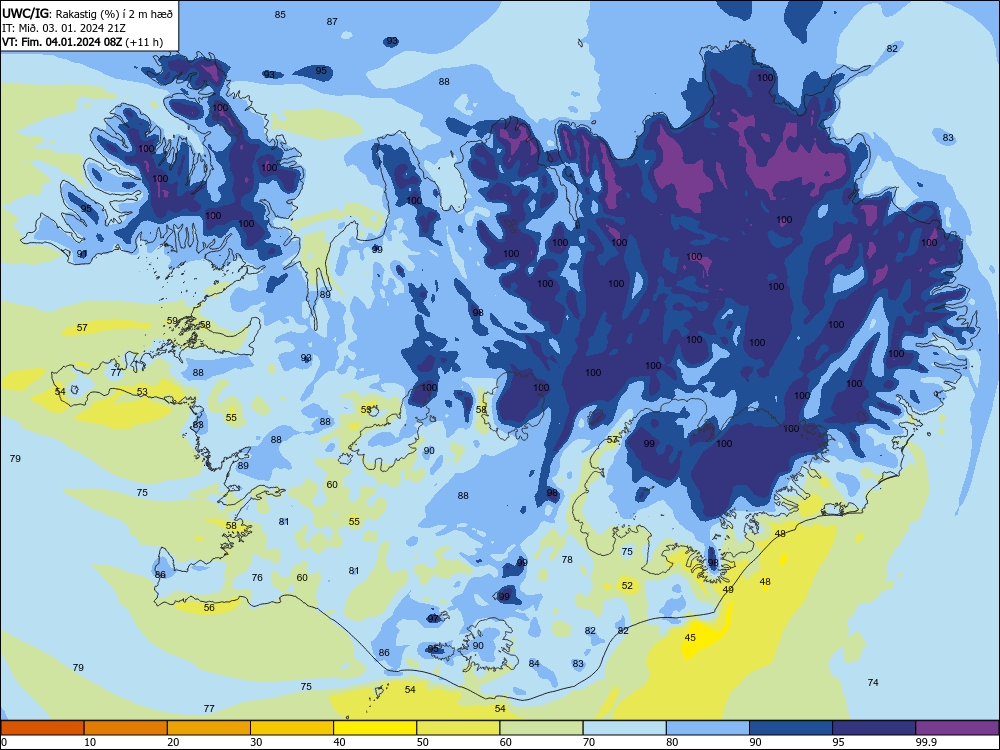Click the dark orange 0–10 legend swatch

[x=42, y=728]
